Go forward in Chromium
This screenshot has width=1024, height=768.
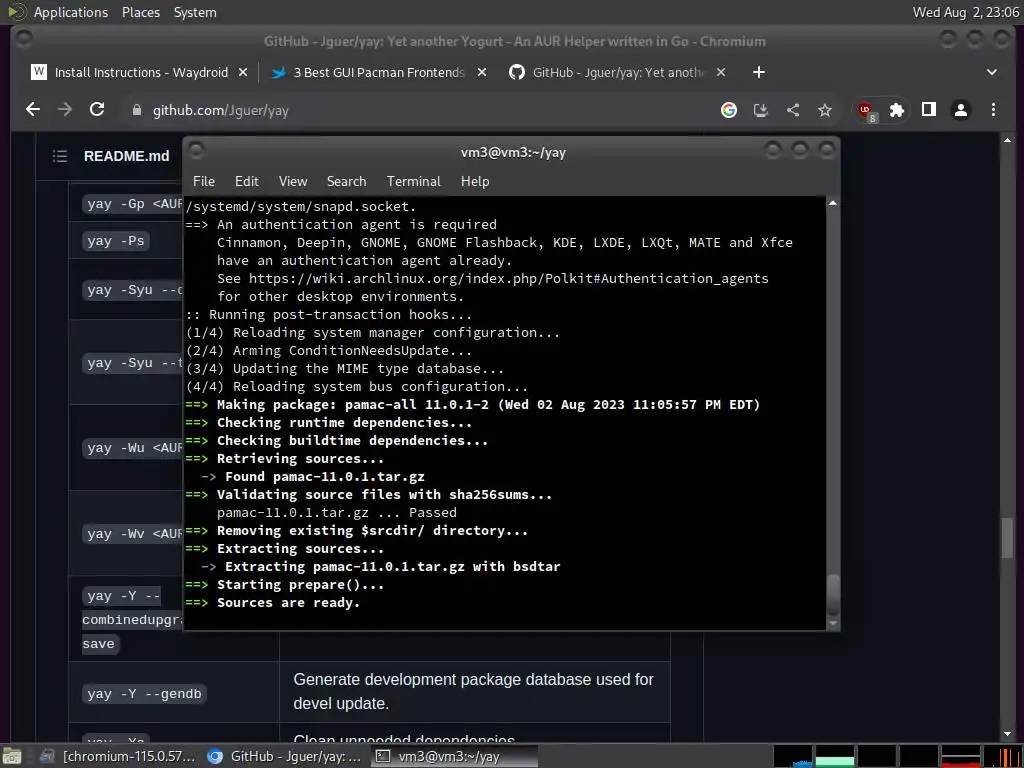pyautogui.click(x=65, y=110)
